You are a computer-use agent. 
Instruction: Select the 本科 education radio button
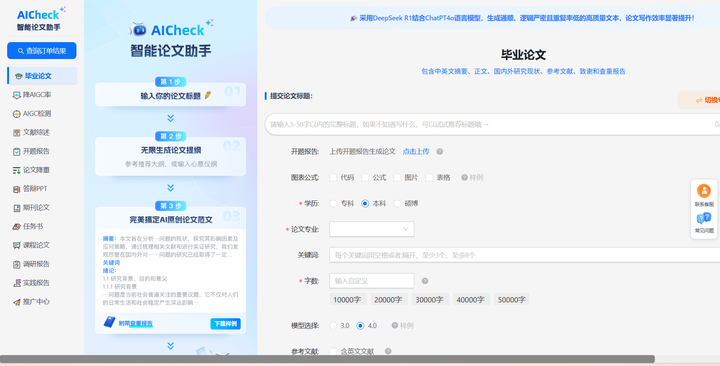[x=365, y=203]
